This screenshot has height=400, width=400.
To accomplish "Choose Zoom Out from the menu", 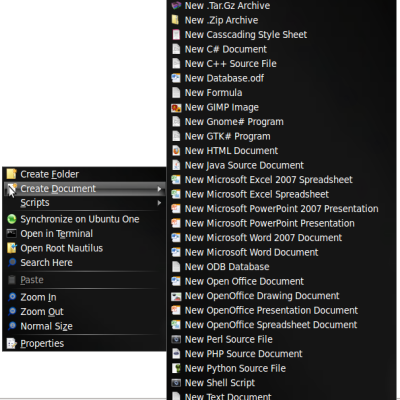I will click(84, 311).
